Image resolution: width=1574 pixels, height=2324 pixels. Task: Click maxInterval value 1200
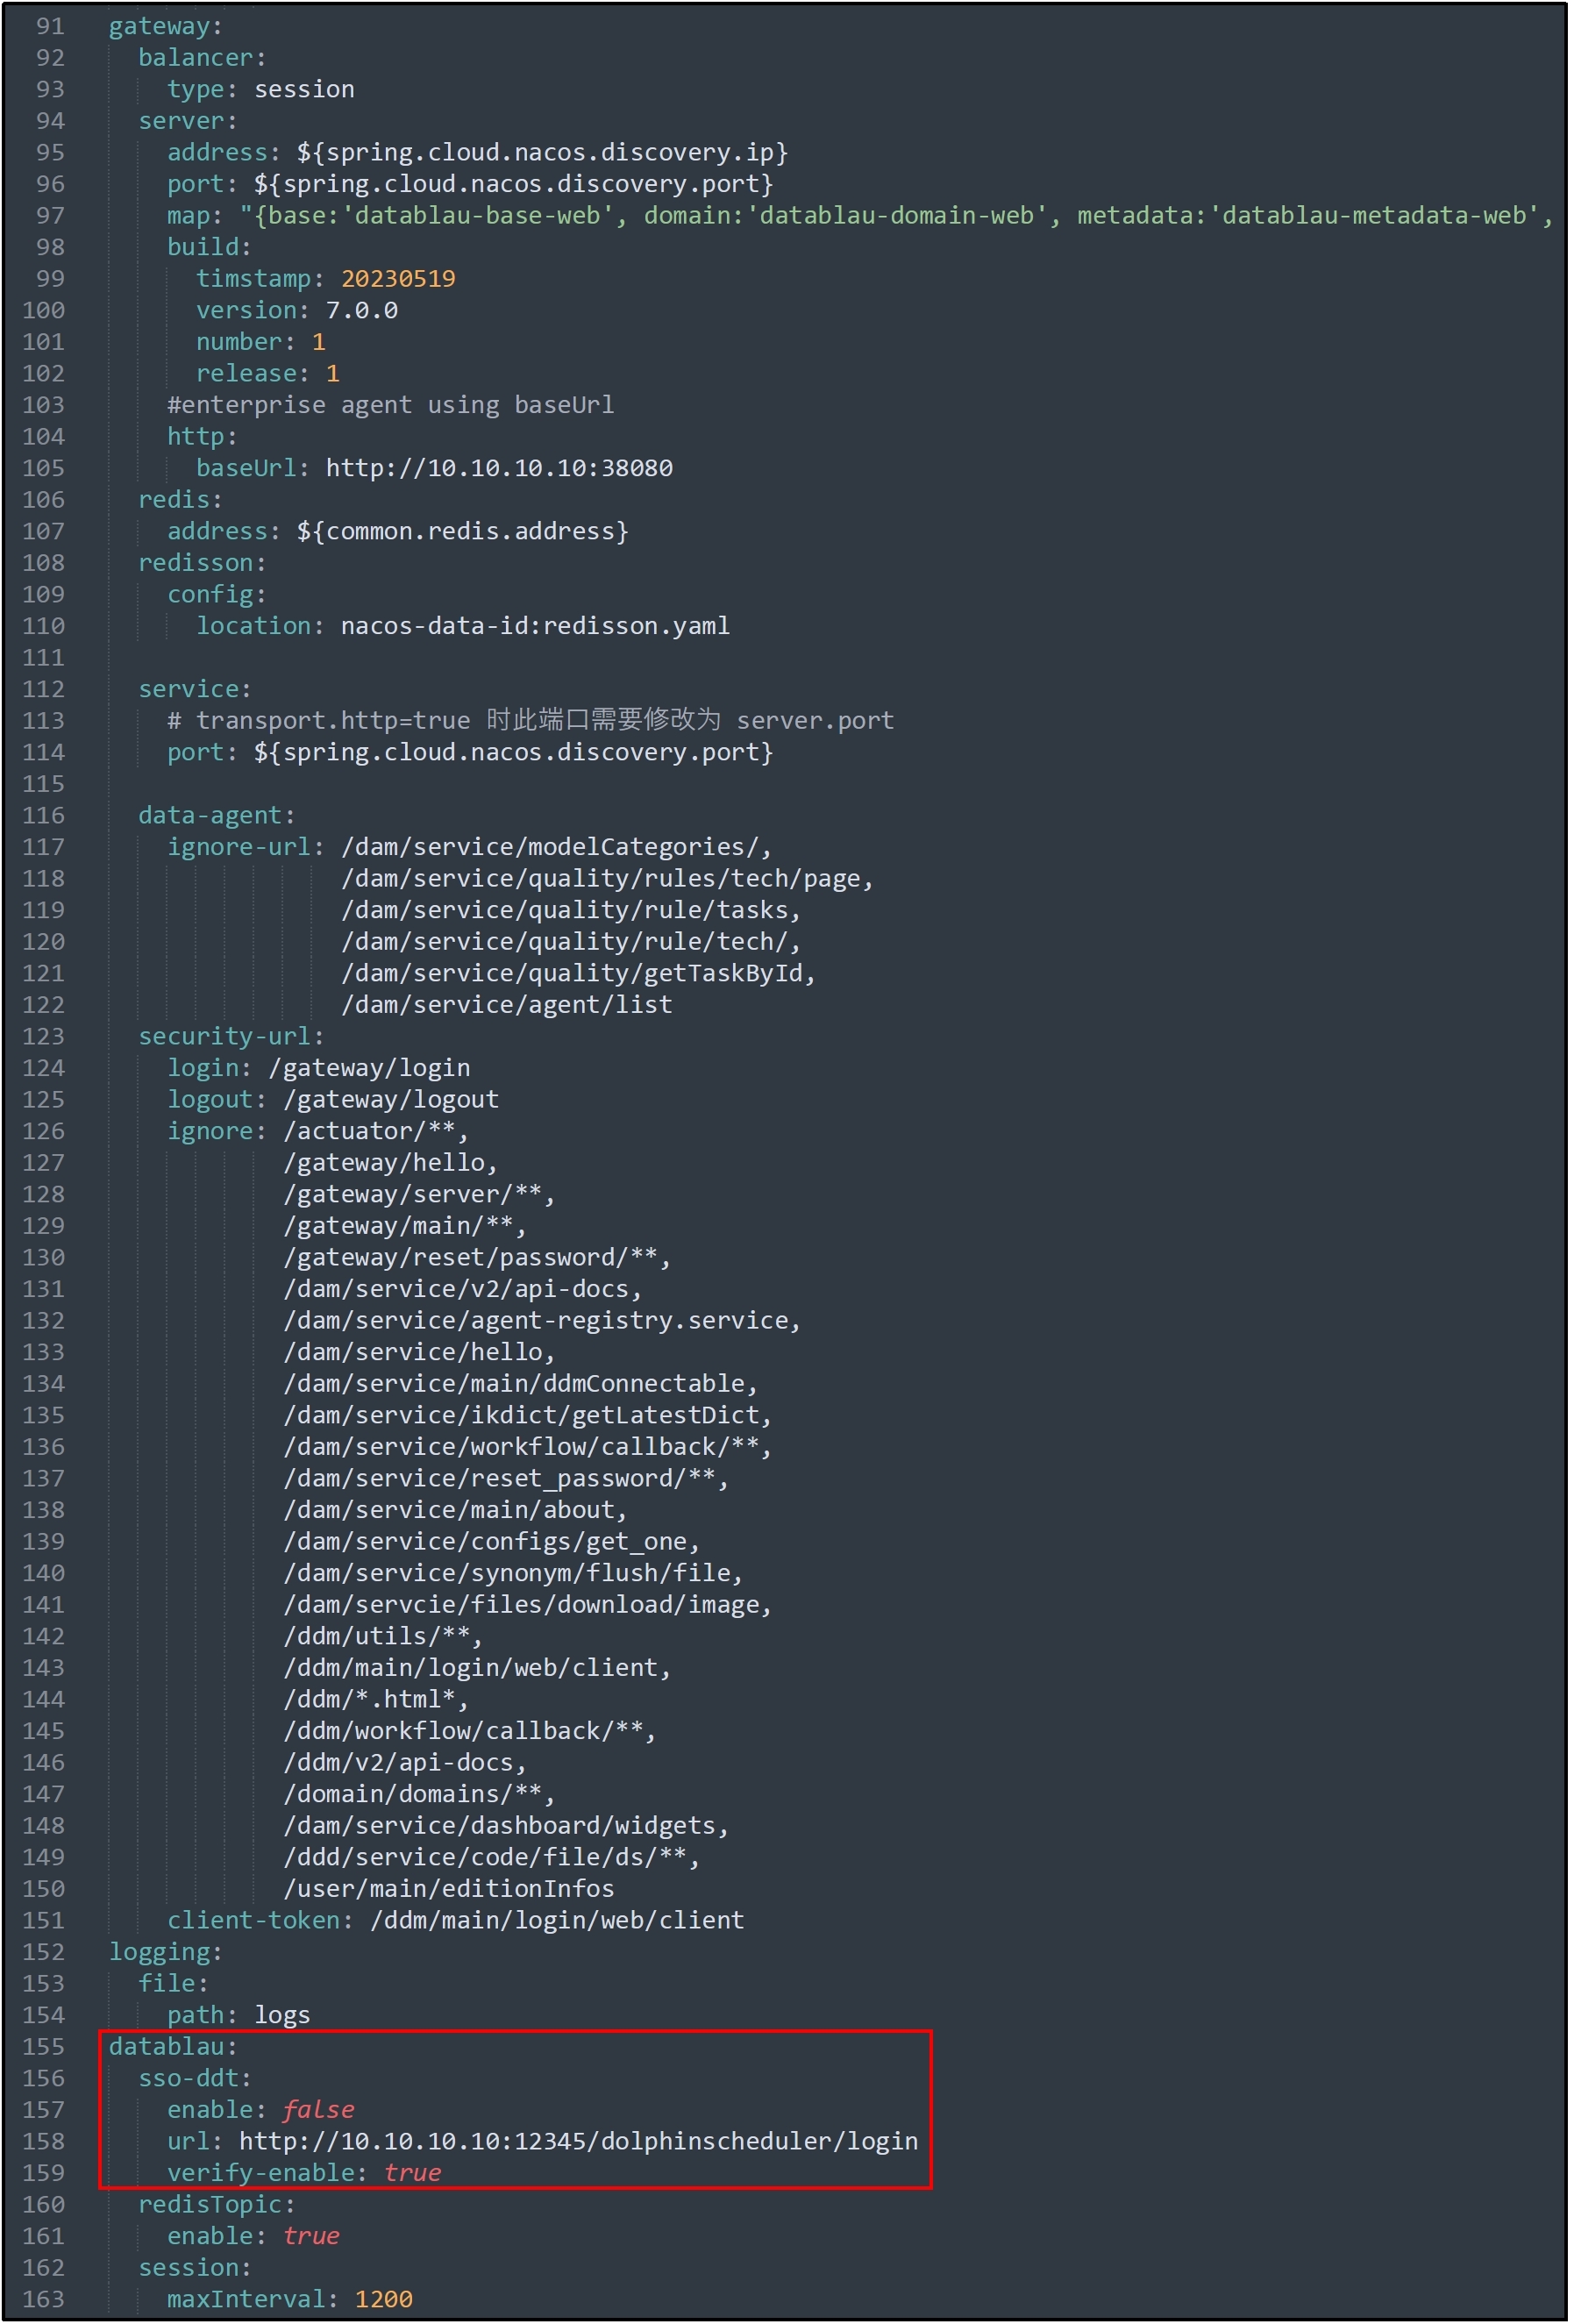pyautogui.click(x=384, y=2299)
